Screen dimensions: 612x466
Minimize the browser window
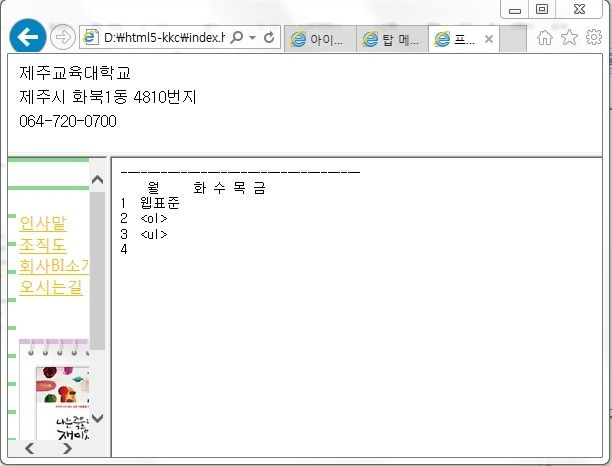pos(515,10)
